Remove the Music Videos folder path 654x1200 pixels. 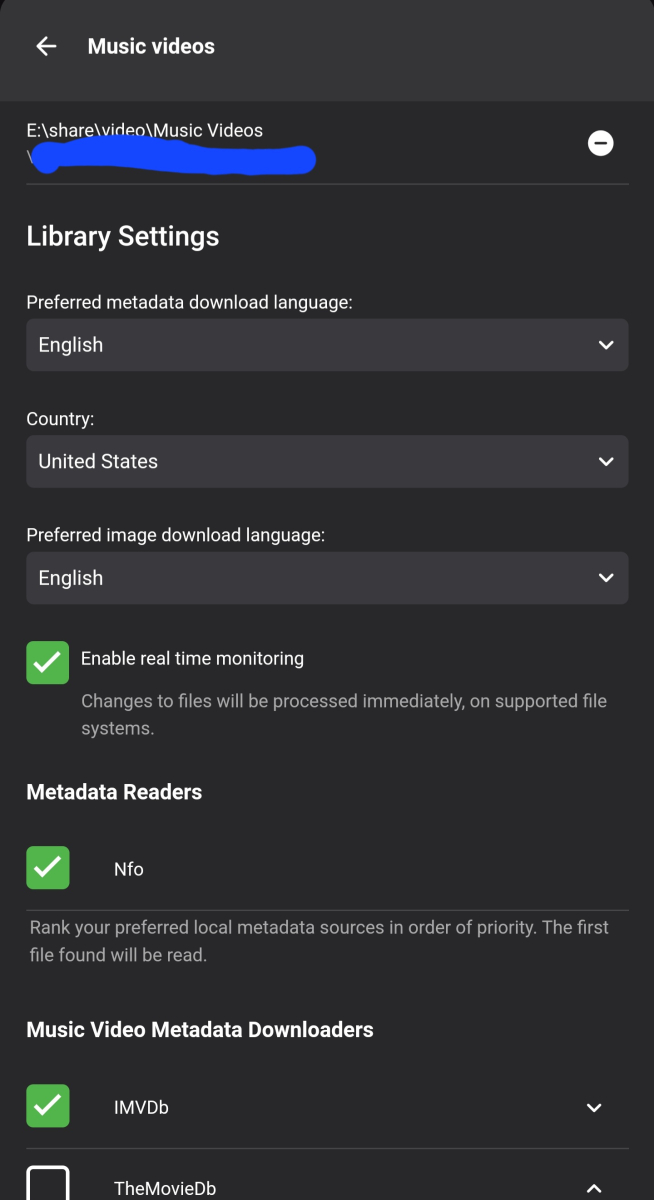(x=600, y=144)
